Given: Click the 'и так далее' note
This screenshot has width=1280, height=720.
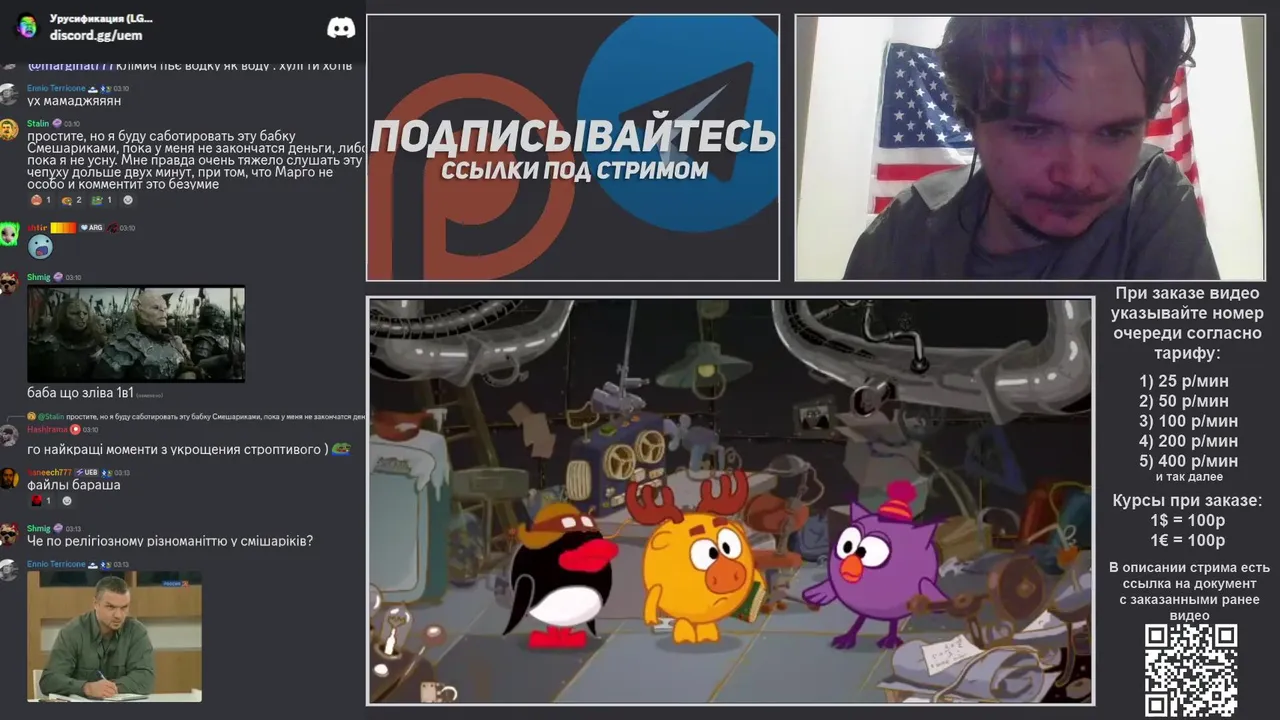Looking at the screenshot, I should (1189, 477).
